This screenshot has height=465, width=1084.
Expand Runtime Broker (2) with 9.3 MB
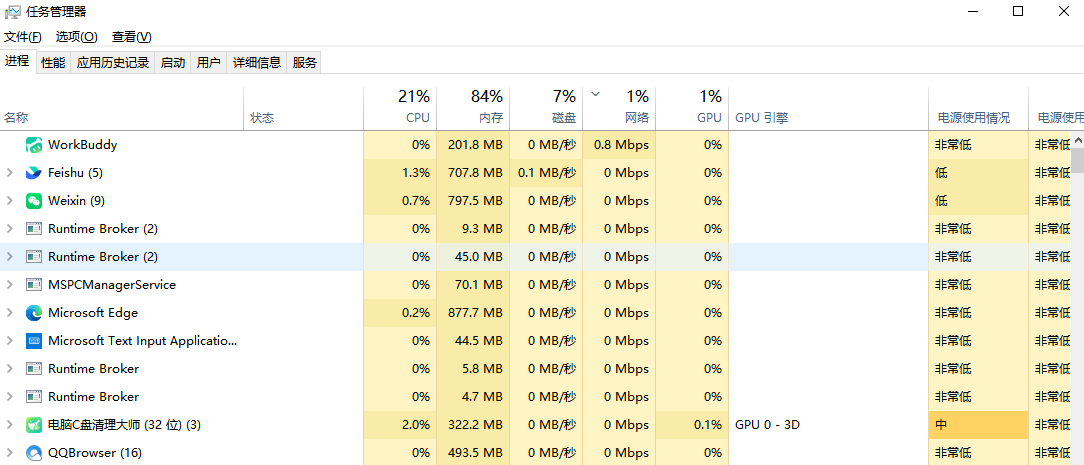[x=10, y=229]
